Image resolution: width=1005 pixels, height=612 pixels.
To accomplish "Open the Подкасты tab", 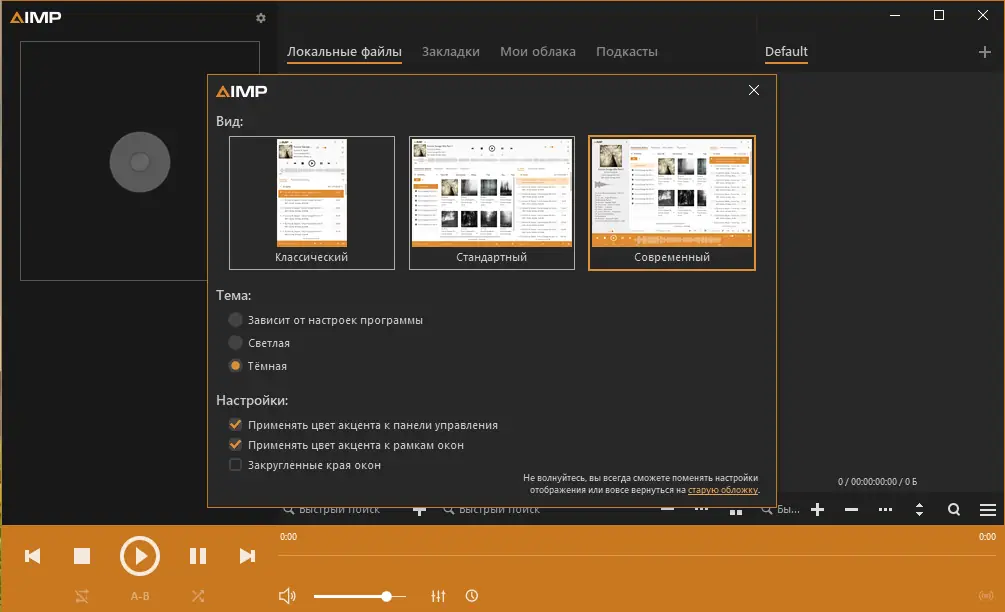I will [626, 52].
